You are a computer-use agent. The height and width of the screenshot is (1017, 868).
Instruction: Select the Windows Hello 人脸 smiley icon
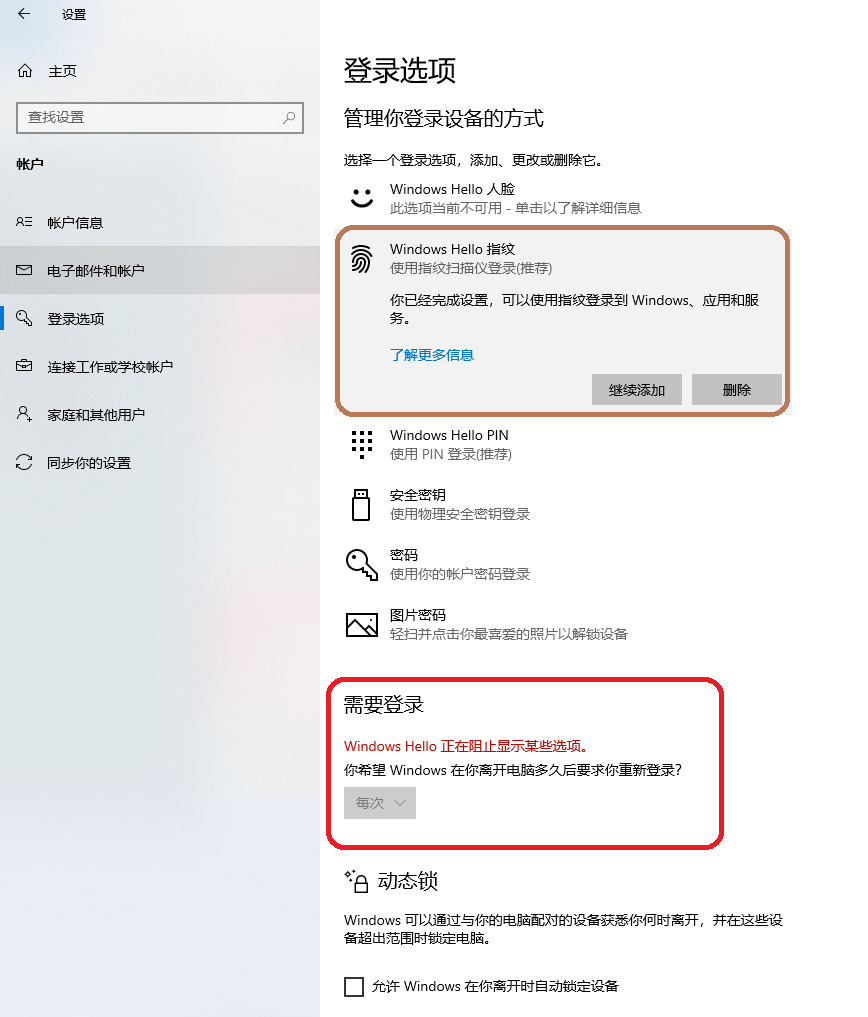pos(362,198)
